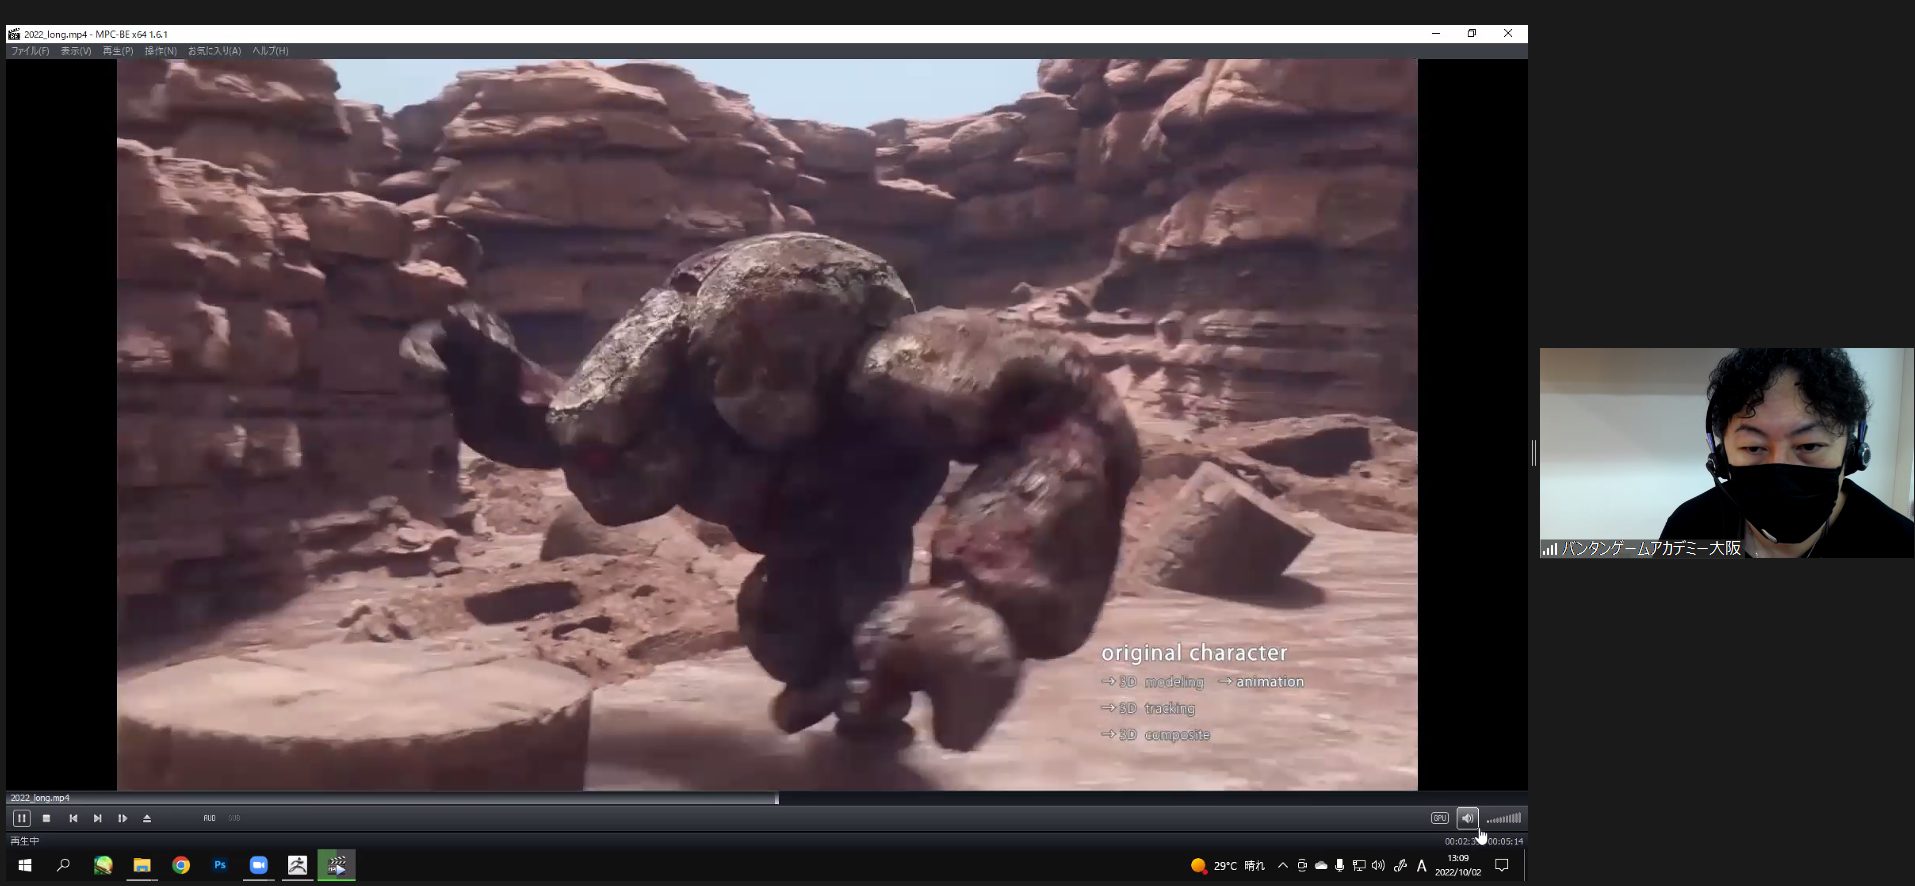Open the 再生(P) menu
Viewport: 1915px width, 886px height.
[118, 51]
